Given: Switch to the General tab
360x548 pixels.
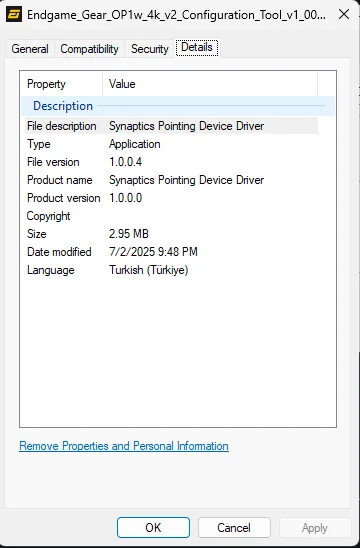Looking at the screenshot, I should [30, 49].
